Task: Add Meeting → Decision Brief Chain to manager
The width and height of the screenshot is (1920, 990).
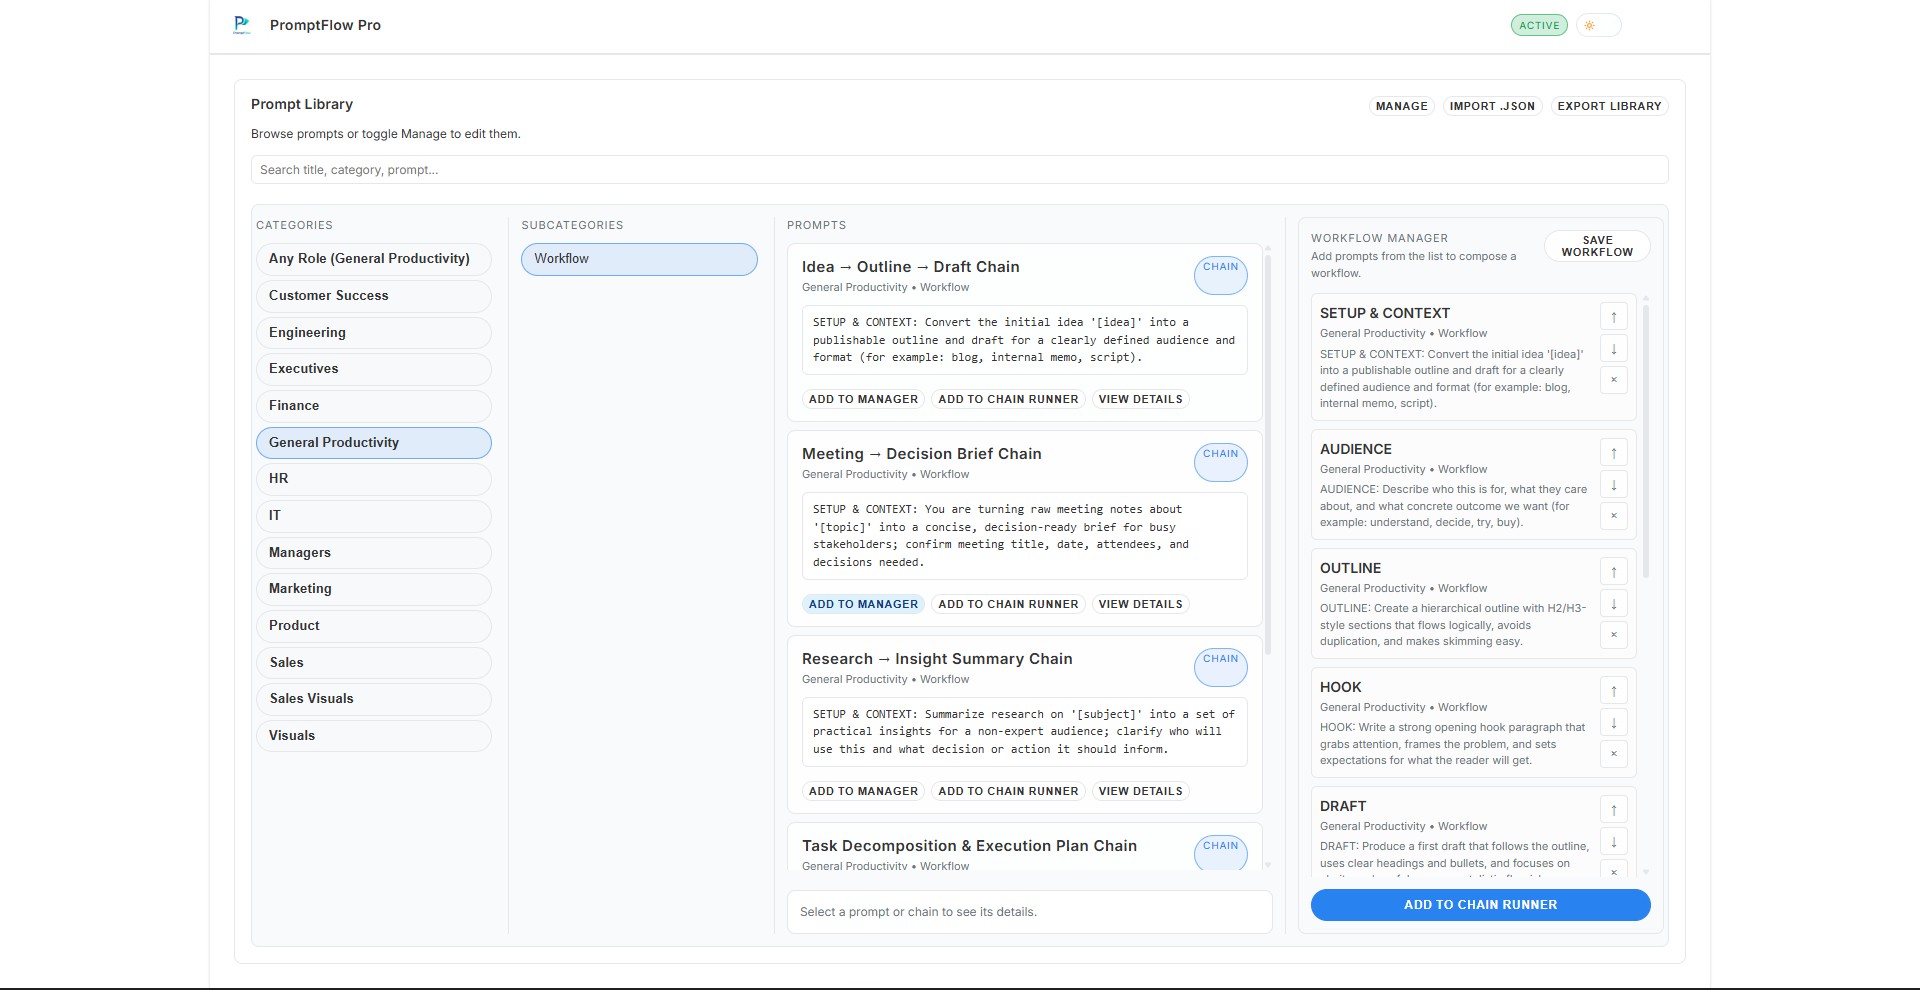Action: (863, 604)
